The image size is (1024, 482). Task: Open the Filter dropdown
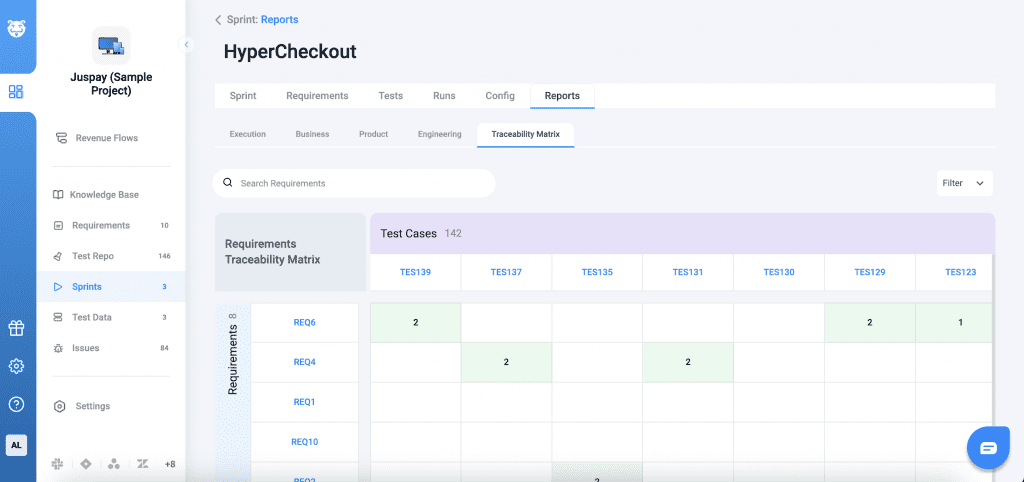[x=965, y=183]
